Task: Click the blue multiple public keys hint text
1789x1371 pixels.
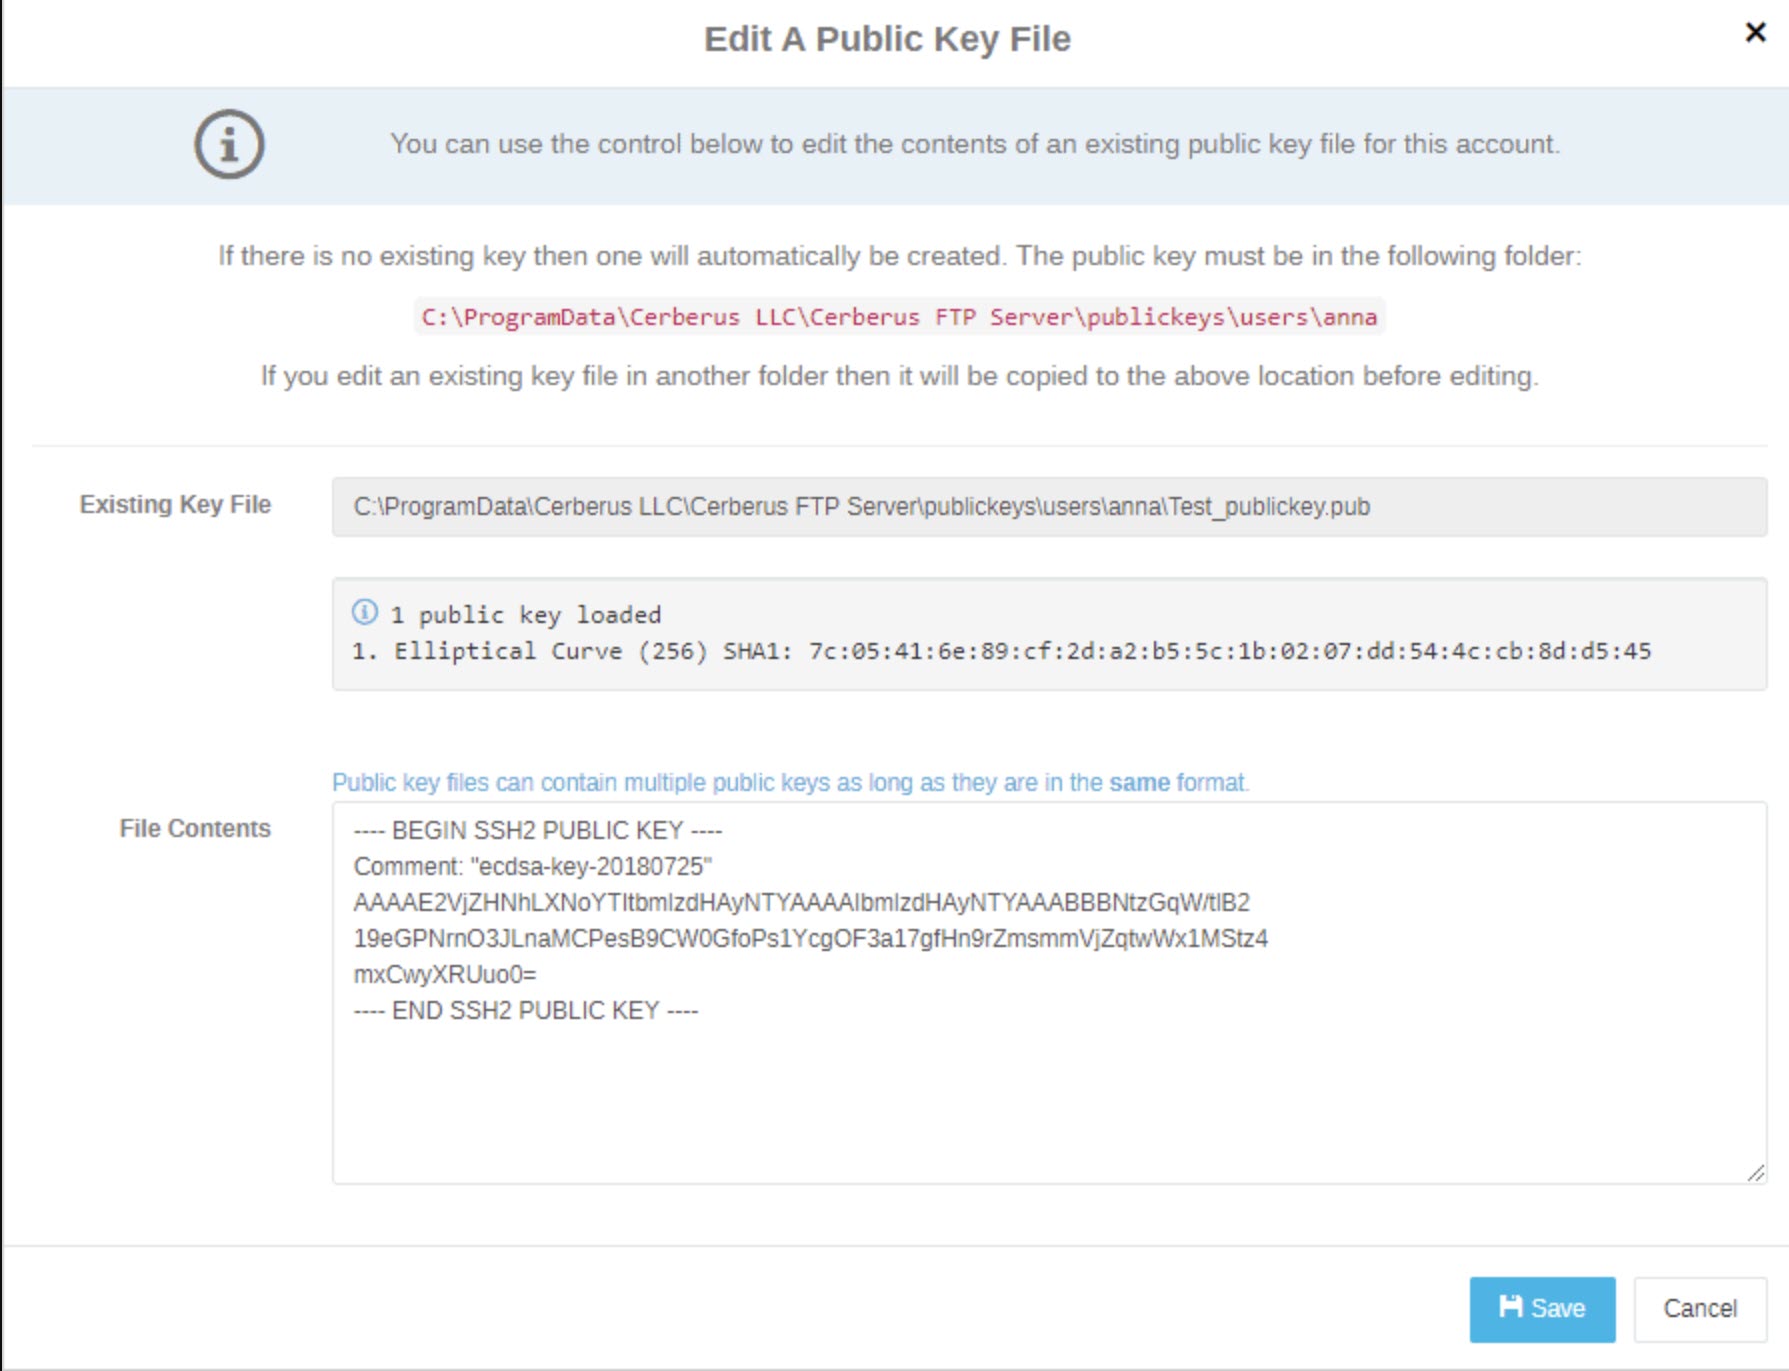Action: click(791, 783)
